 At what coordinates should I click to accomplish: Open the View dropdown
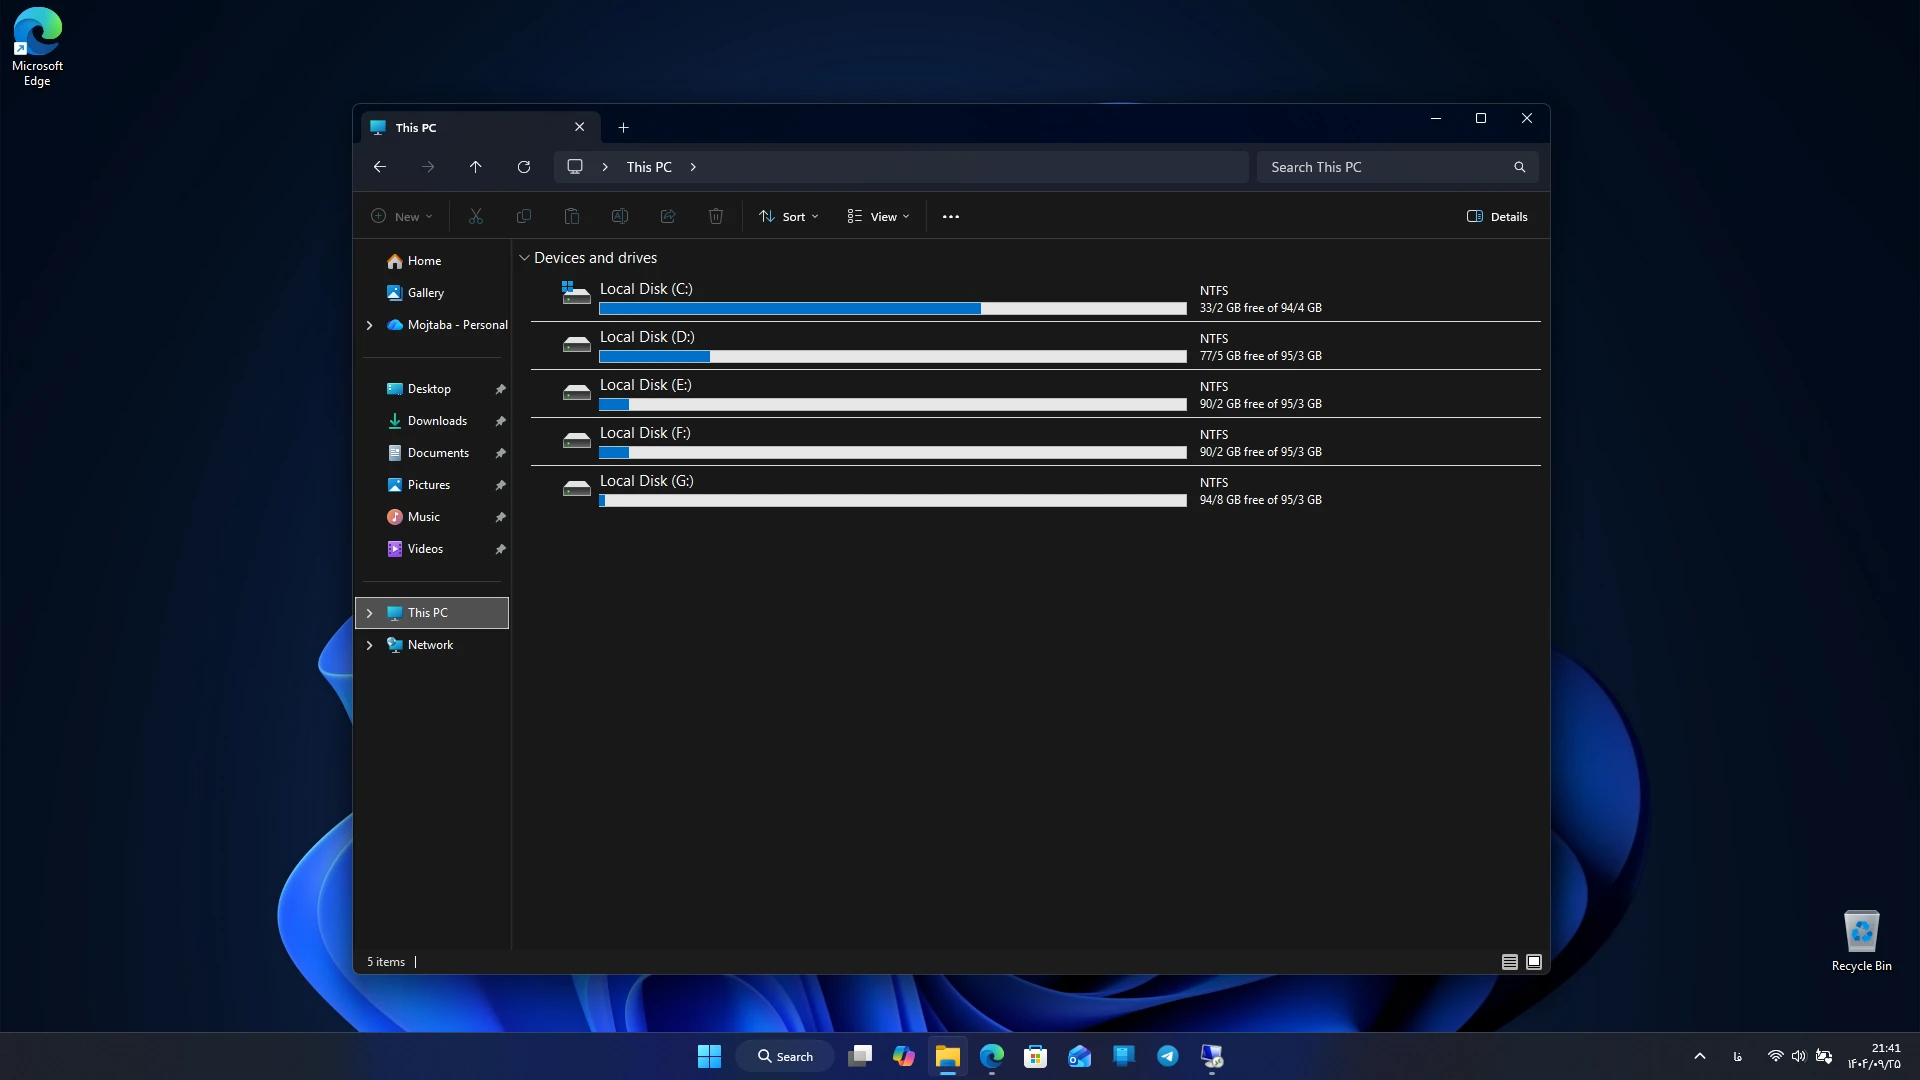tap(879, 216)
